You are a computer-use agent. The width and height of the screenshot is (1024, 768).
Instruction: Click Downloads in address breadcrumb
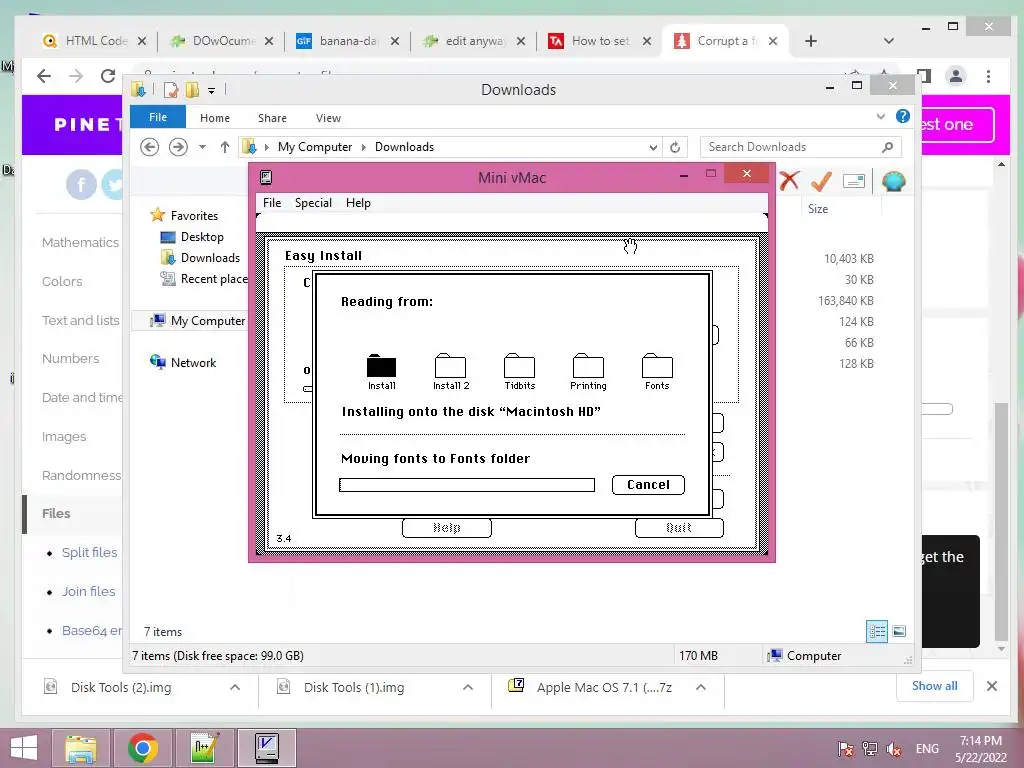click(404, 147)
